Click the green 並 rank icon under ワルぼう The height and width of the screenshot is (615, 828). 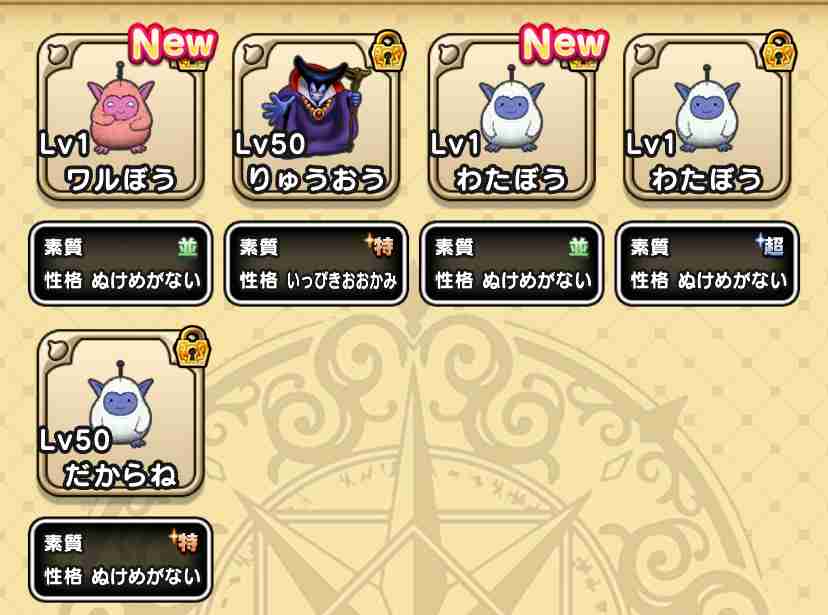tap(187, 247)
